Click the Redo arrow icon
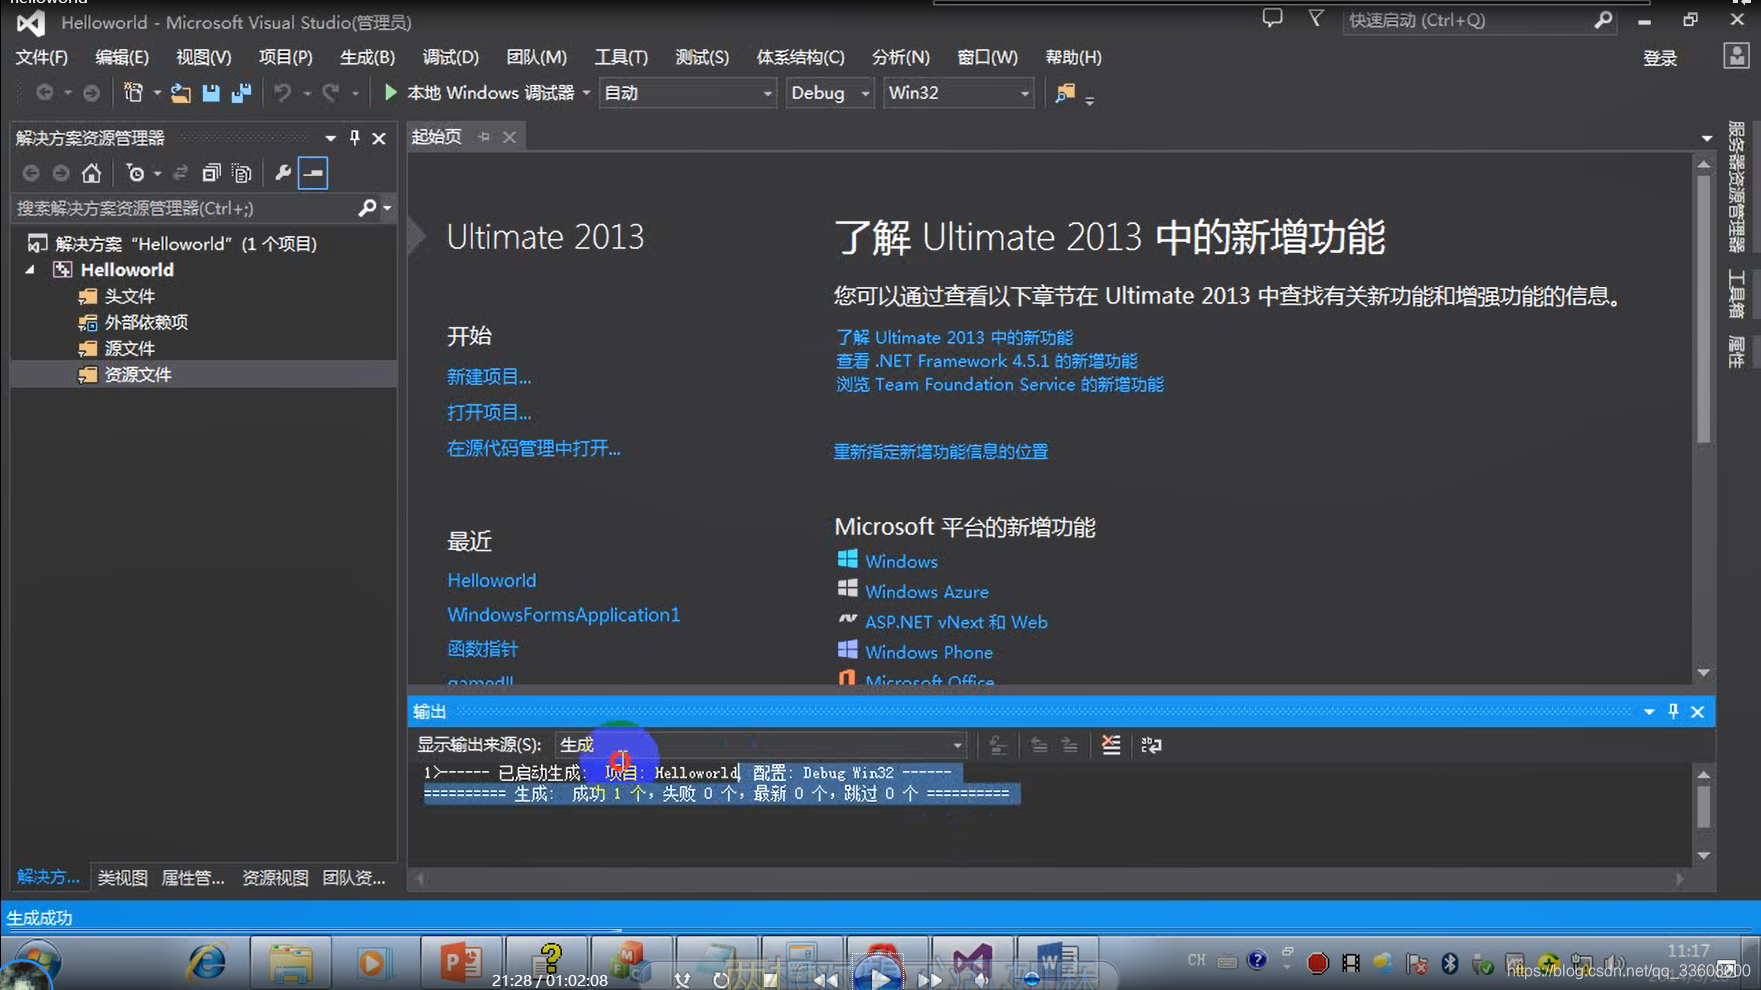1761x990 pixels. coord(330,93)
